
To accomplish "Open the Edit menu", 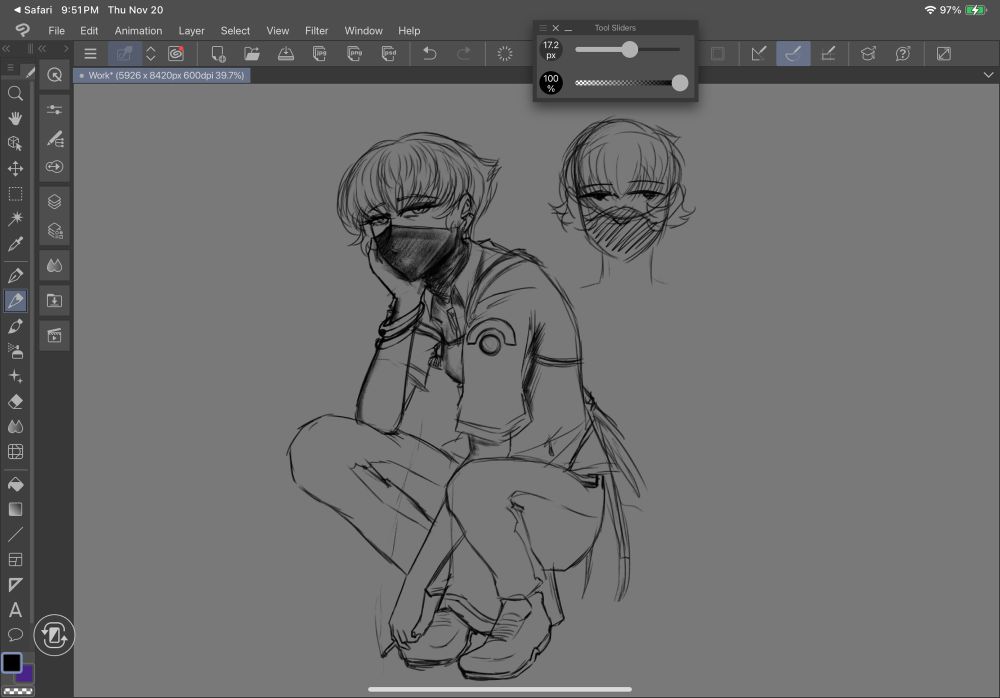I will pos(89,31).
